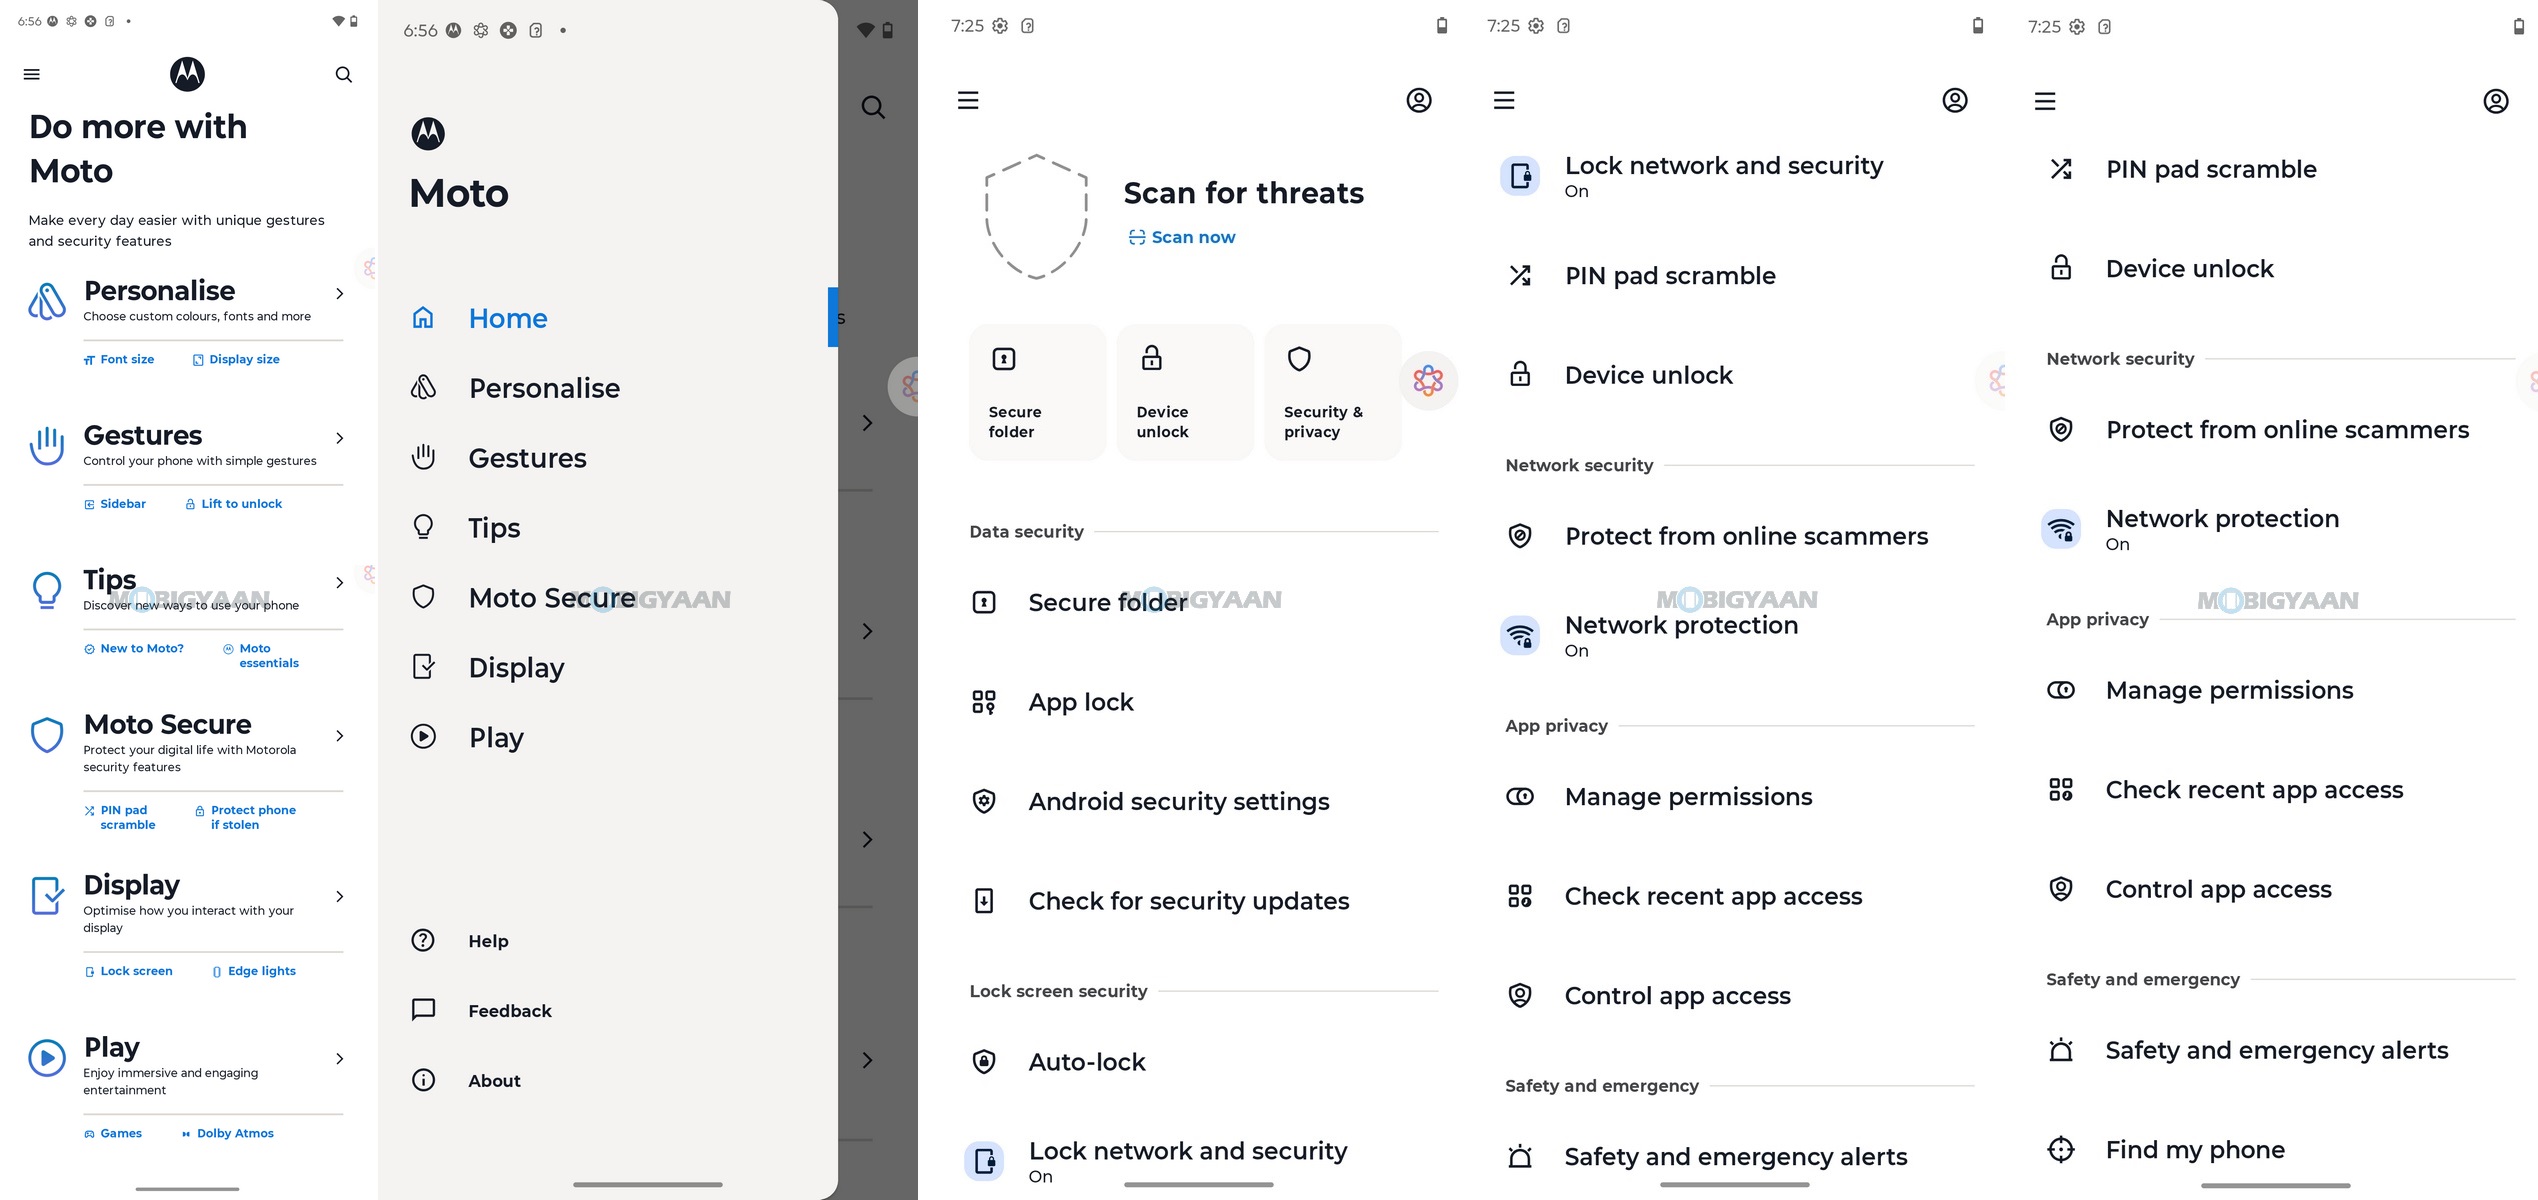Open Display size shortcut link
The image size is (2538, 1200).
[x=236, y=359]
